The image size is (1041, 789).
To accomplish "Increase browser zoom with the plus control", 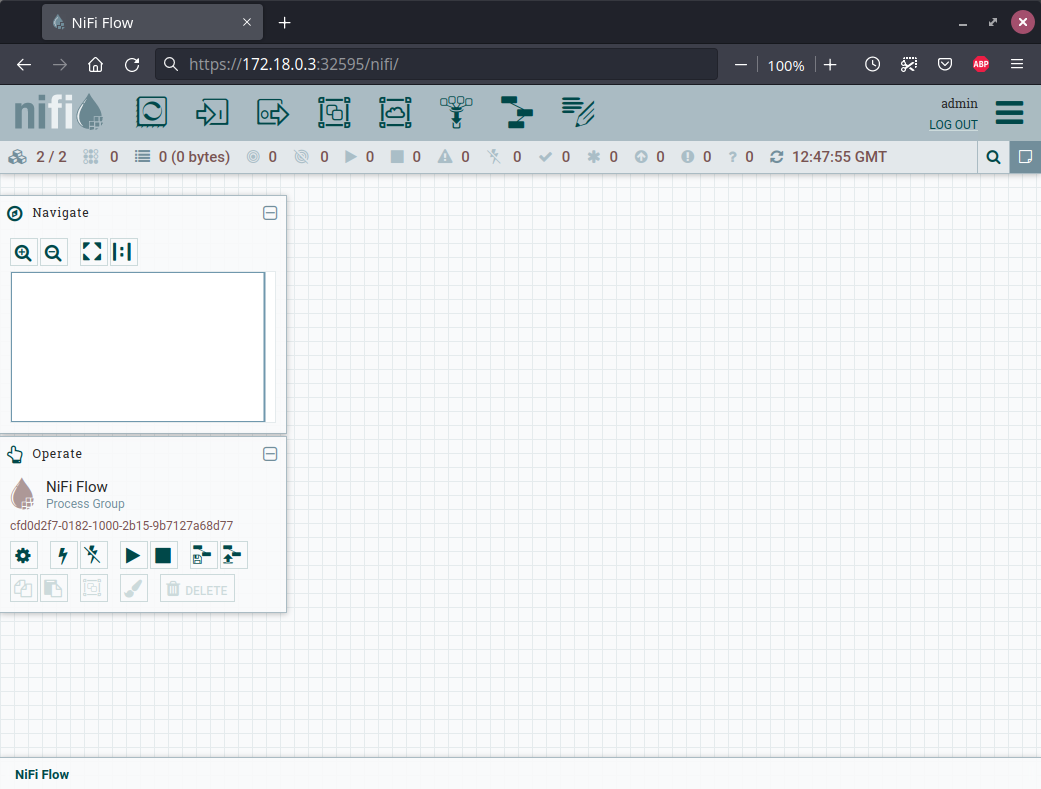I will (x=830, y=64).
